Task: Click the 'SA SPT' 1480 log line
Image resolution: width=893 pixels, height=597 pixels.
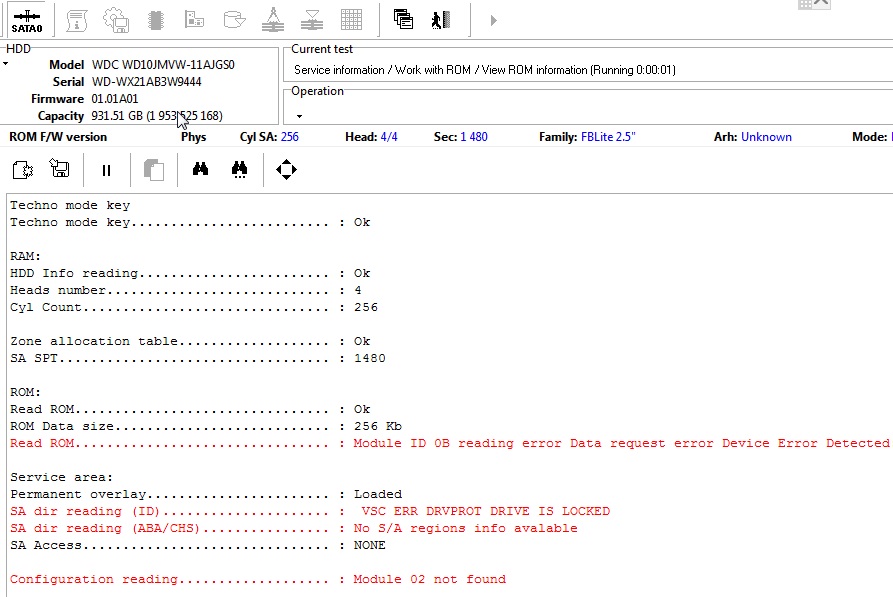Action: [x=198, y=358]
